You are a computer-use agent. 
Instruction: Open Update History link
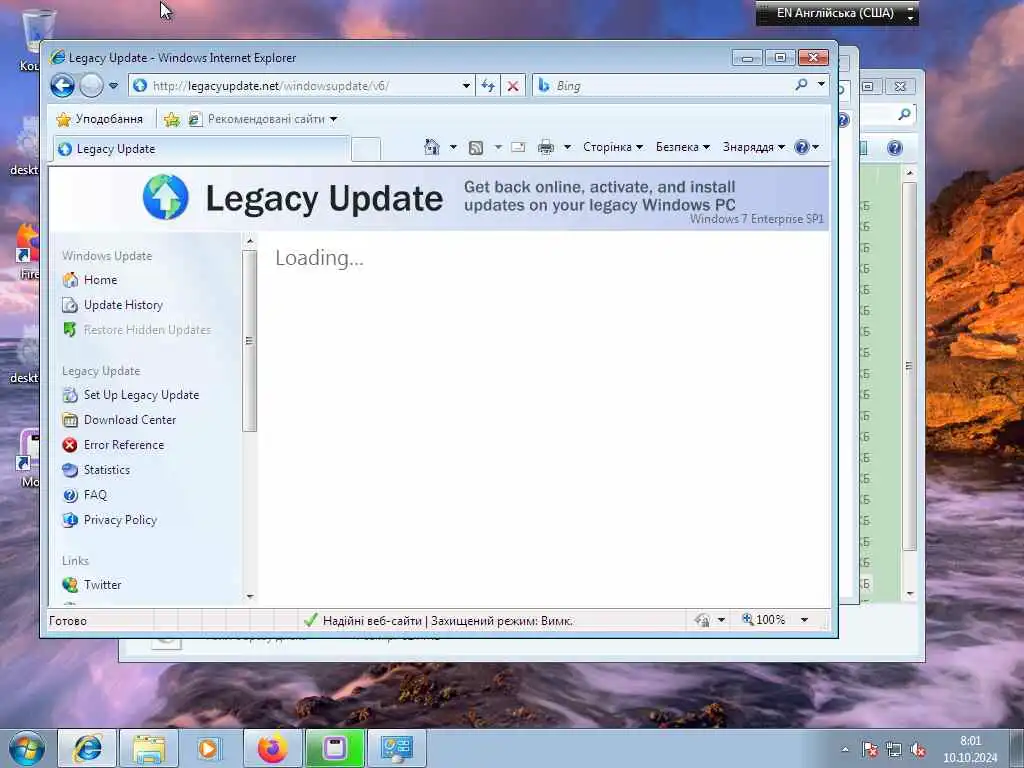(x=123, y=305)
